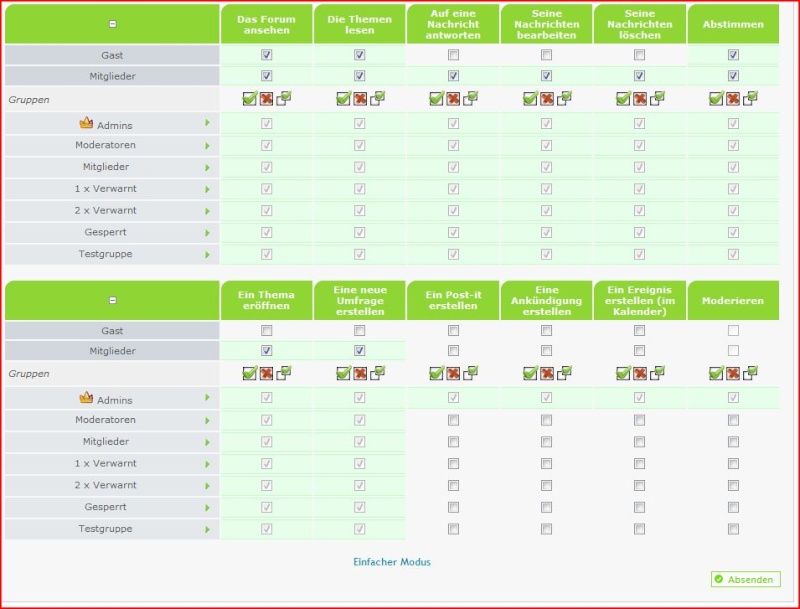
Task: Click Testgruppe label in bottom table
Action: click(x=106, y=528)
